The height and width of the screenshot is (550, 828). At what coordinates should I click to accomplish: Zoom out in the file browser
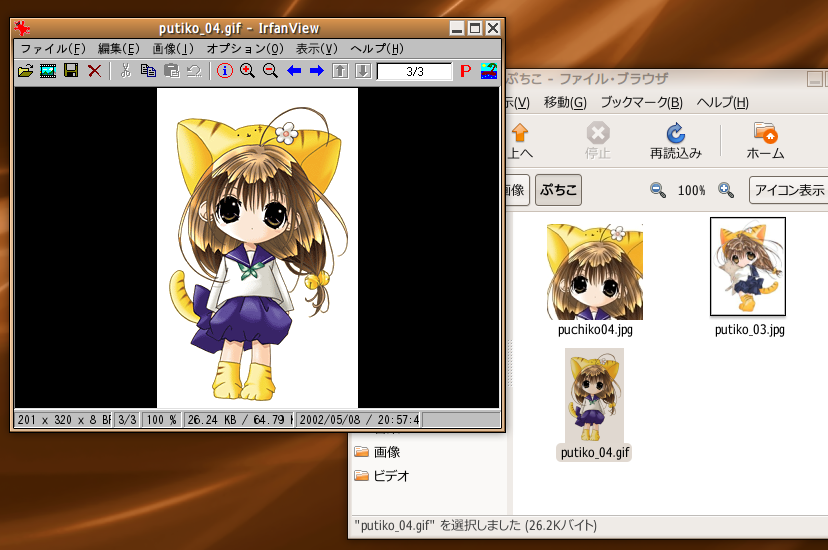657,190
